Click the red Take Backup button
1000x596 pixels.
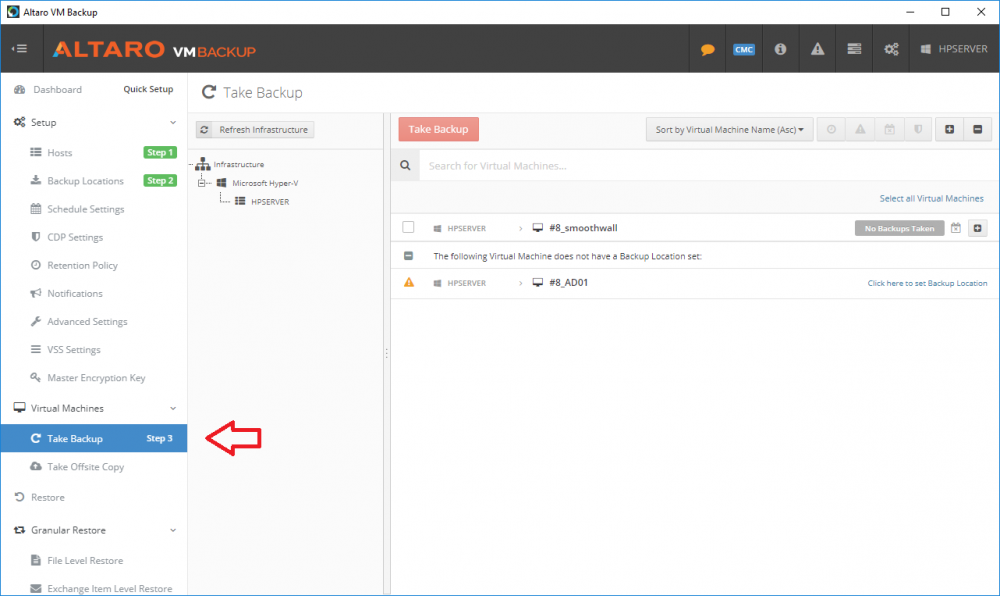pyautogui.click(x=439, y=129)
